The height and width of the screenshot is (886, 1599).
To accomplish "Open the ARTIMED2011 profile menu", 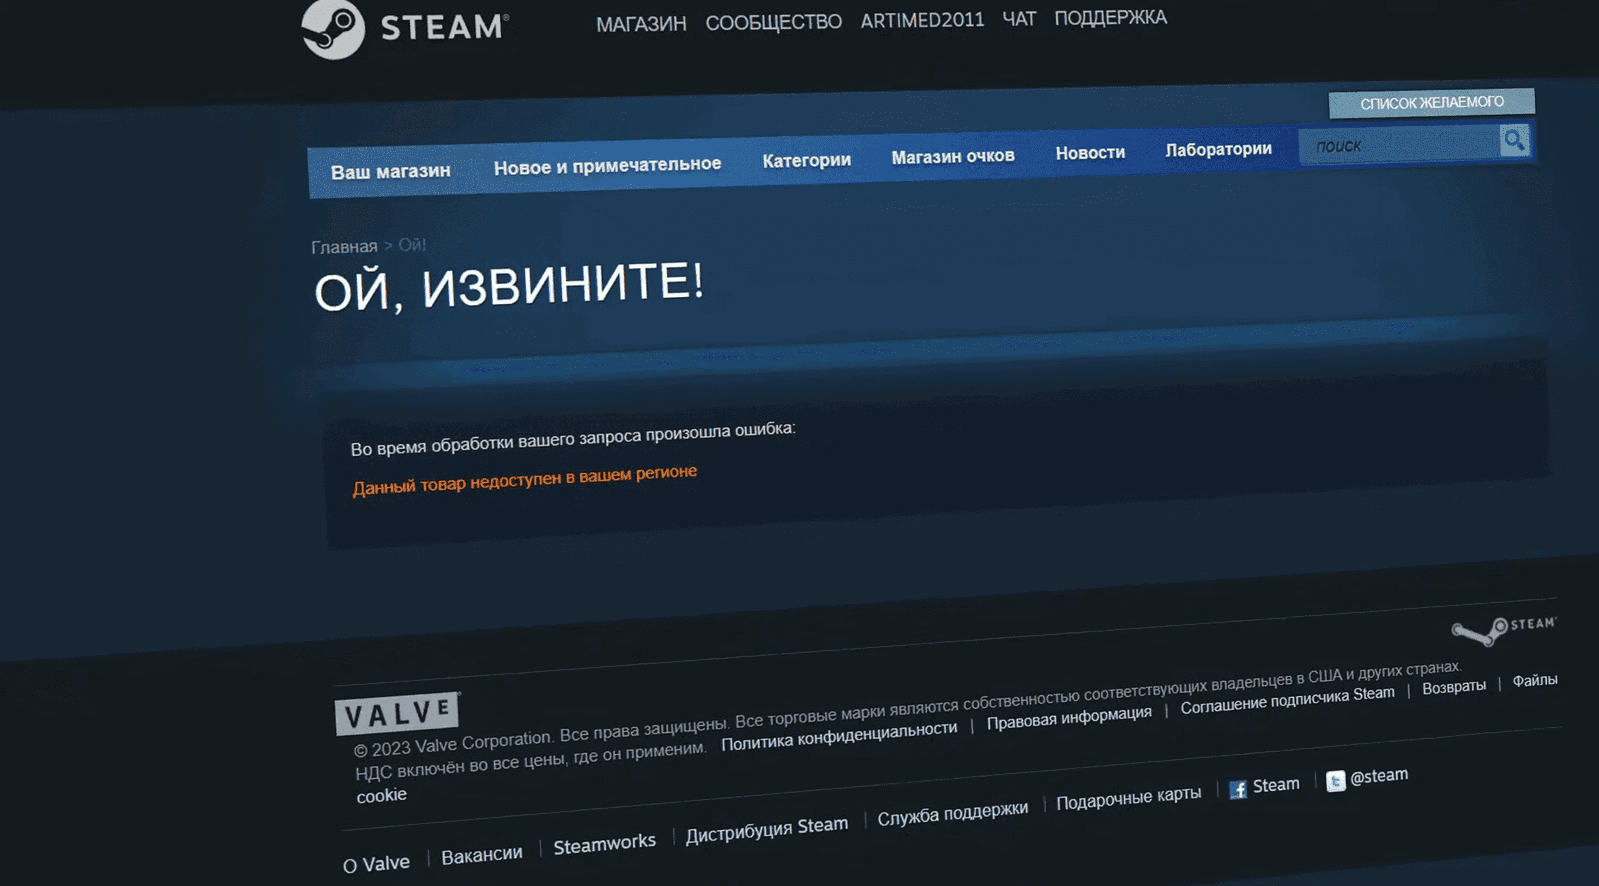I will tap(922, 20).
